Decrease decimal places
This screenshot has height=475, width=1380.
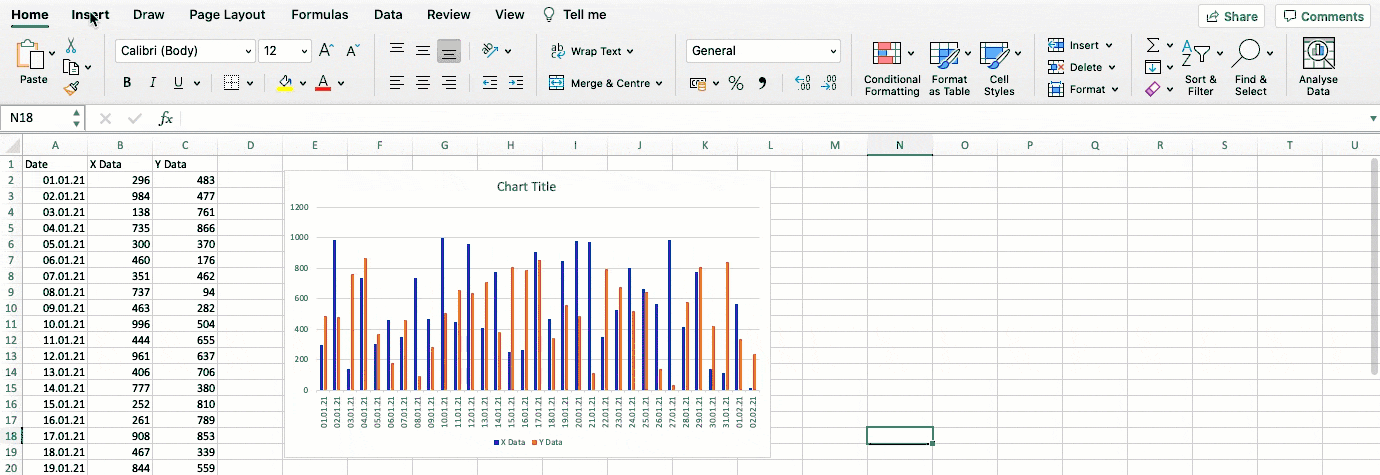[828, 83]
